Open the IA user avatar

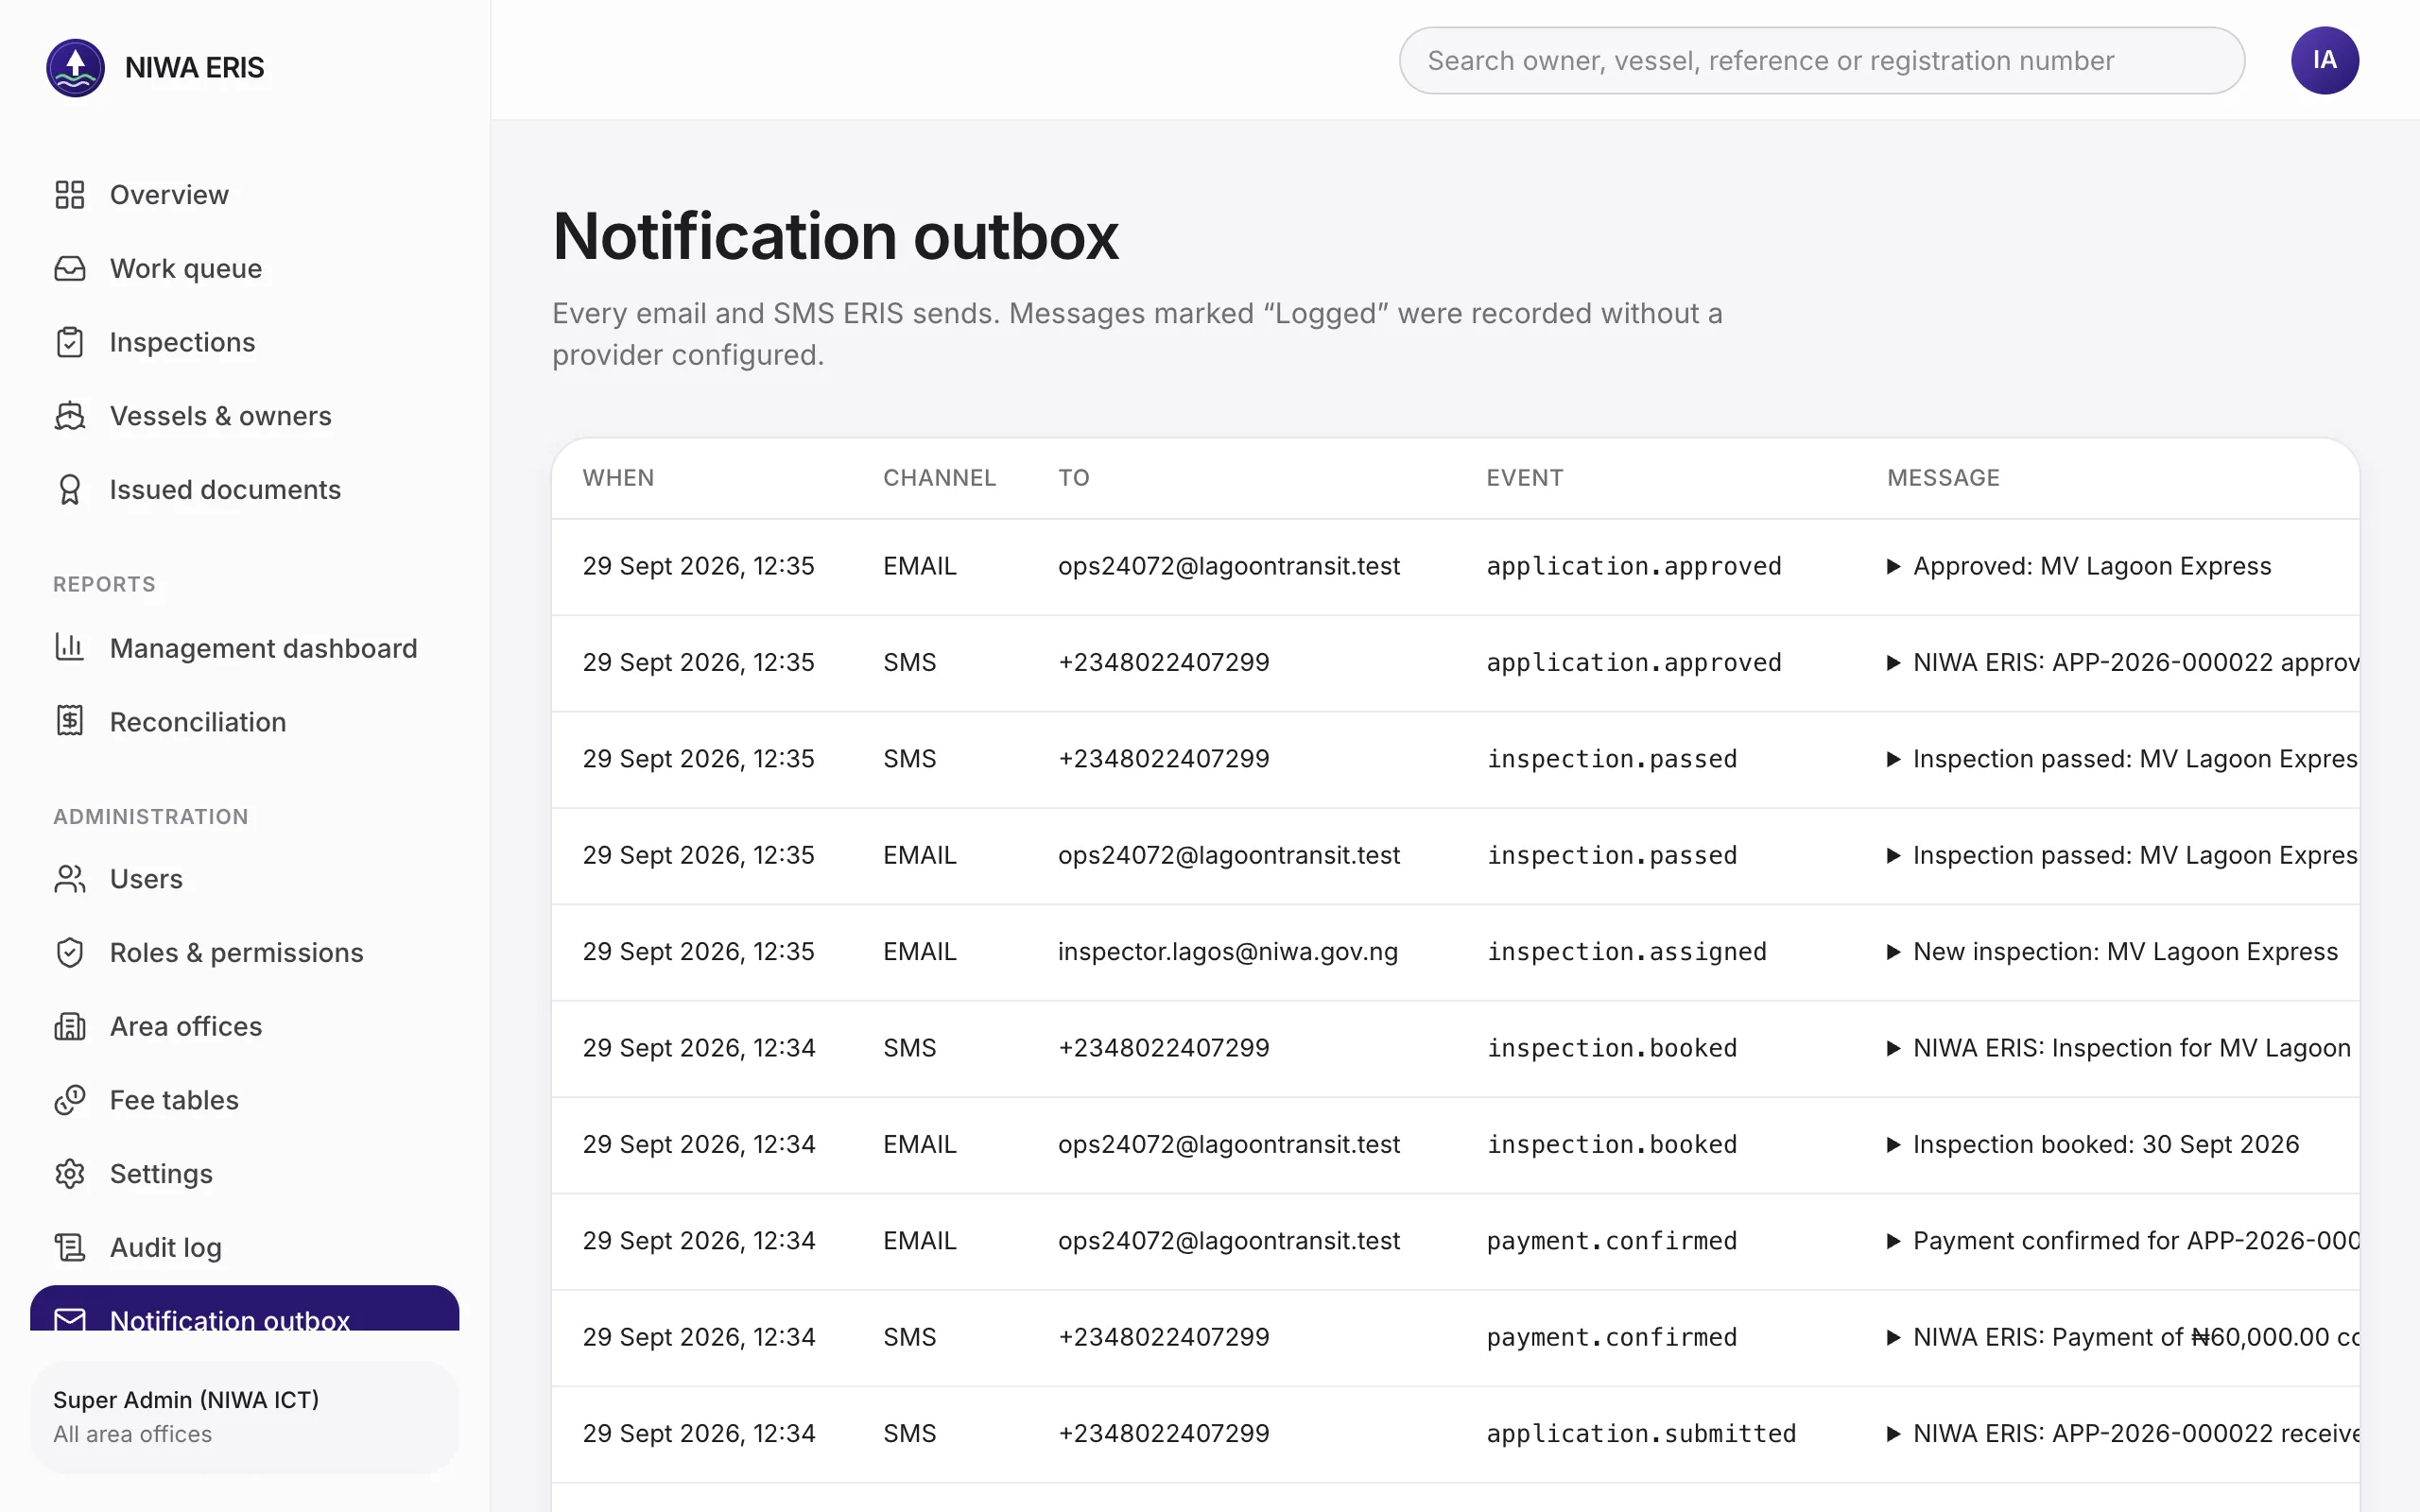coord(2324,61)
